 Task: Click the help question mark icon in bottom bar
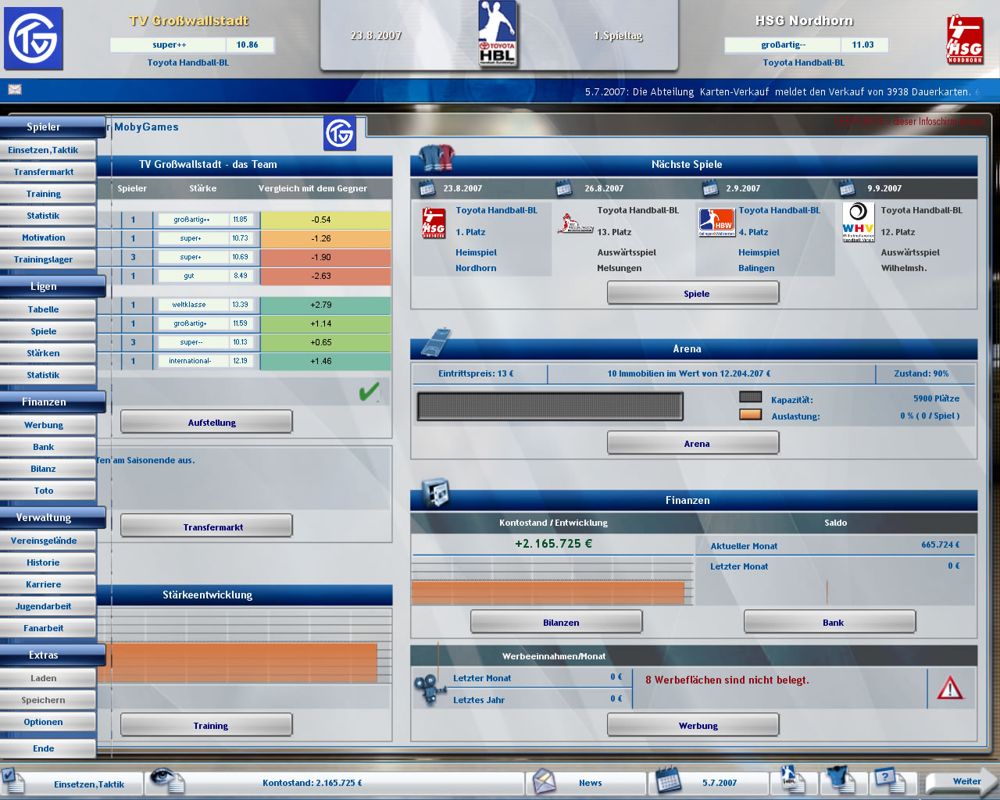[x=886, y=780]
